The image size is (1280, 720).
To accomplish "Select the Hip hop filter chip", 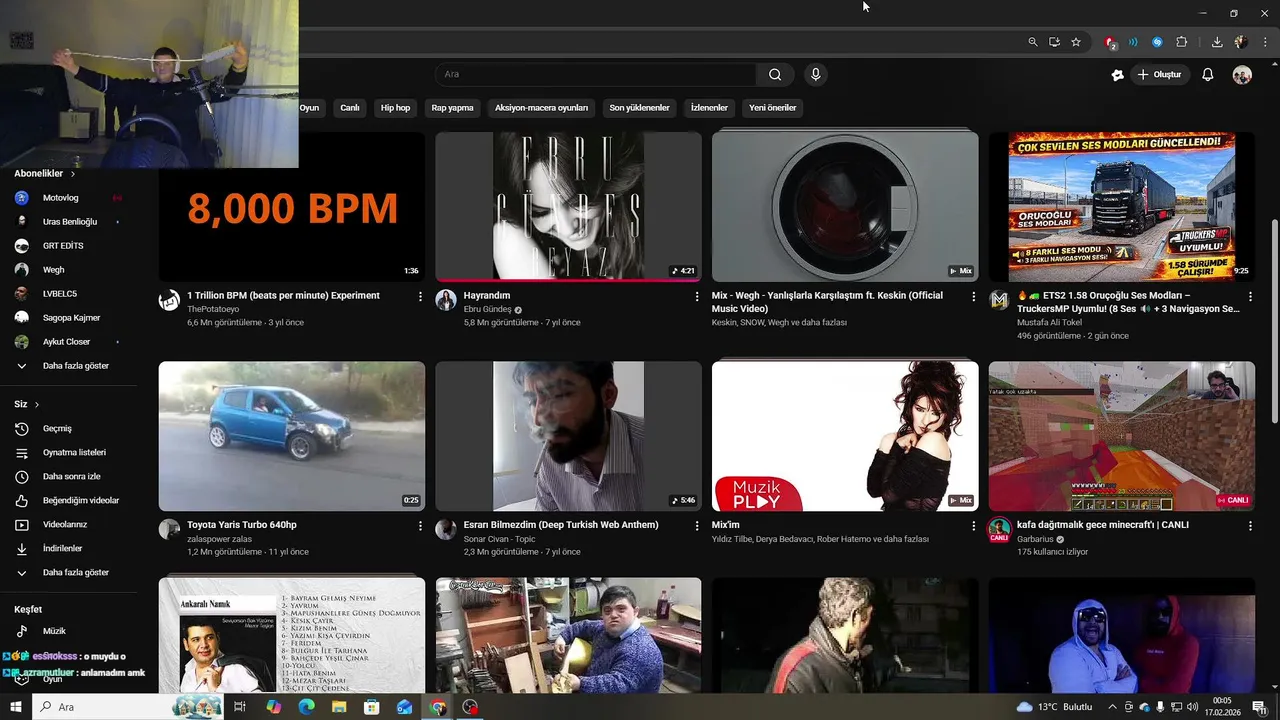I will [395, 108].
